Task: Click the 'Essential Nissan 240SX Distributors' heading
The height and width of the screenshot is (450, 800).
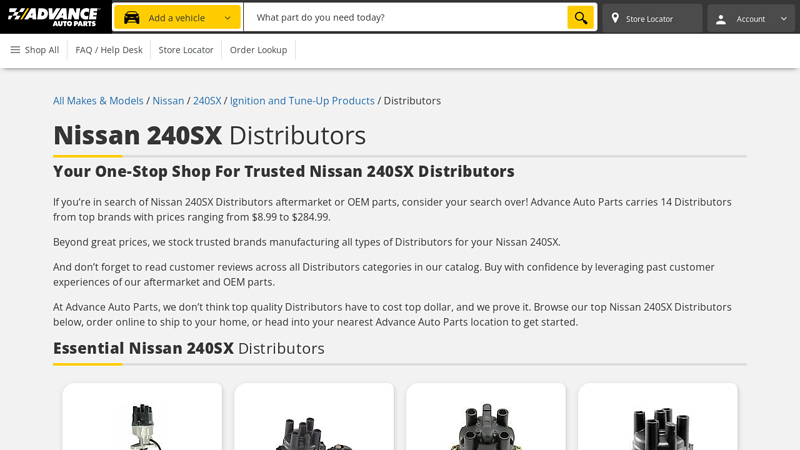Action: [189, 348]
